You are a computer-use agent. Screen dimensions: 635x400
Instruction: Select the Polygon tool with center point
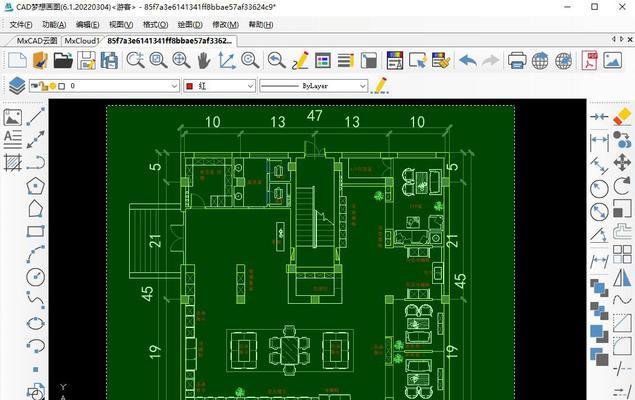36,186
